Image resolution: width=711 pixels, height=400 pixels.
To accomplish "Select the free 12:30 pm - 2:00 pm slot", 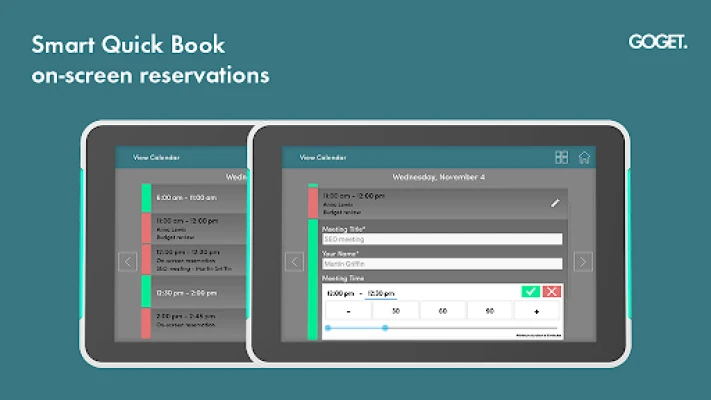I will click(x=195, y=292).
